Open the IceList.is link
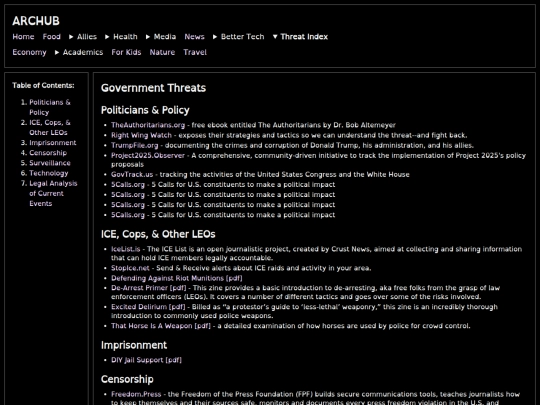 [x=126, y=249]
